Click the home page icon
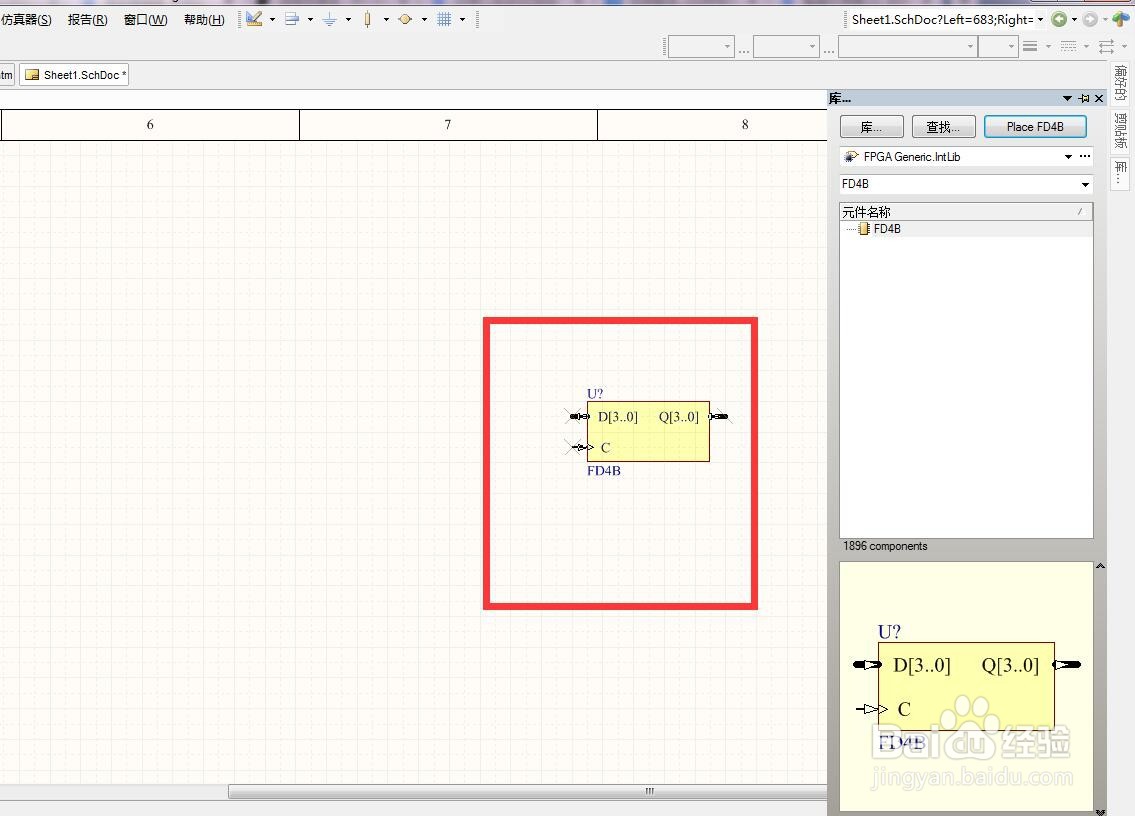The height and width of the screenshot is (816, 1135). 1121,20
